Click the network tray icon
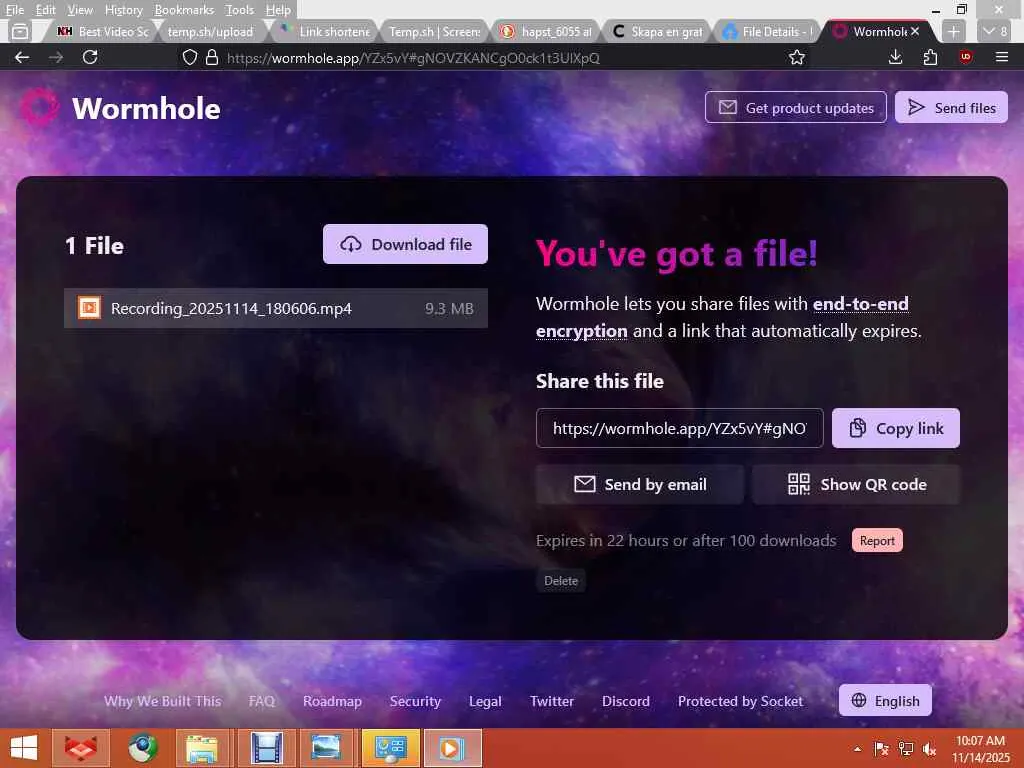1024x768 pixels. click(x=905, y=748)
